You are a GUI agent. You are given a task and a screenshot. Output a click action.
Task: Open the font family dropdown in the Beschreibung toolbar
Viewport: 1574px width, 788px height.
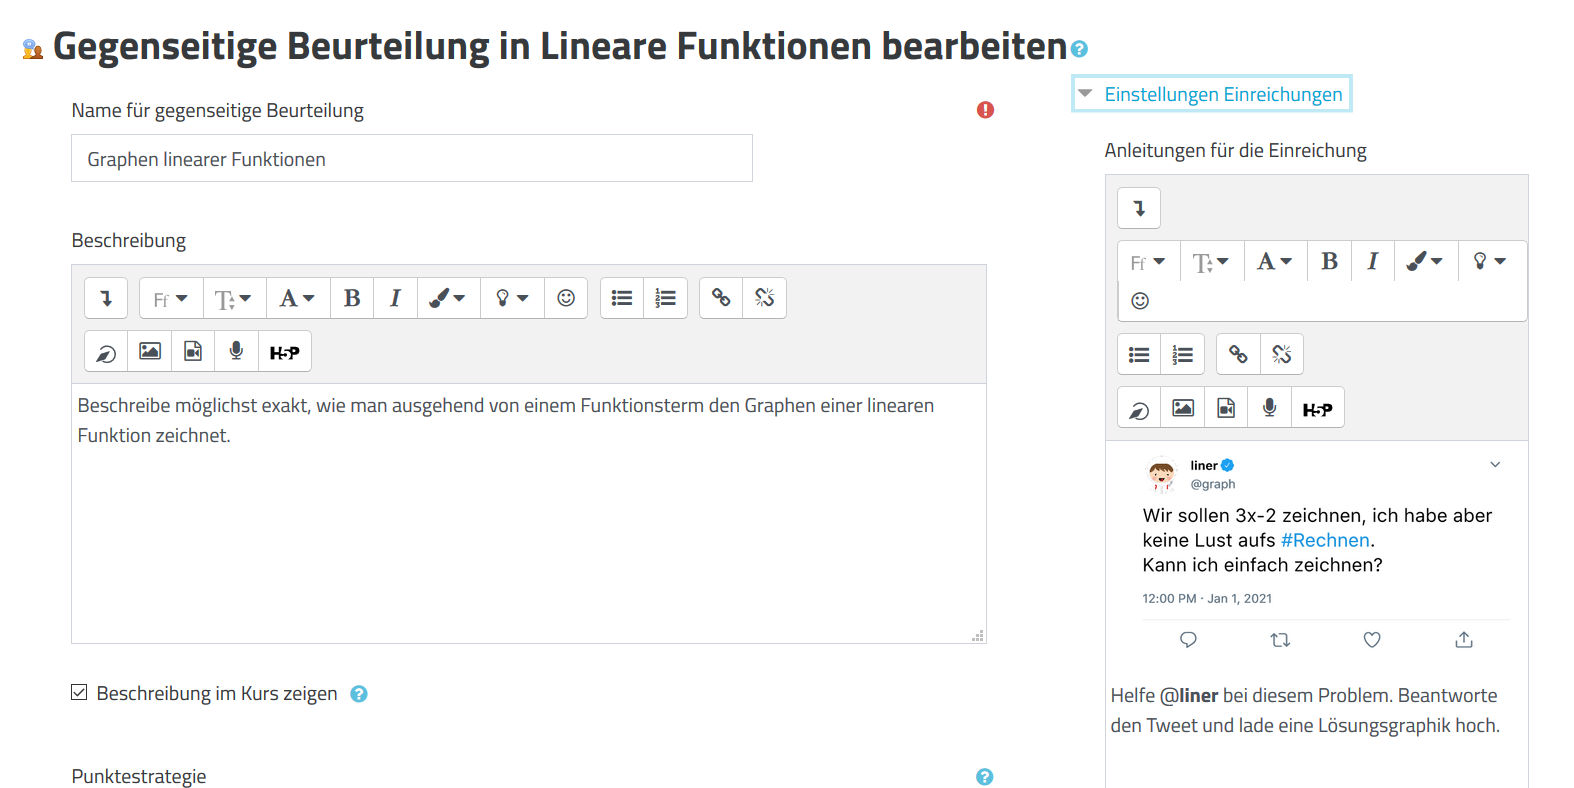[x=171, y=298]
